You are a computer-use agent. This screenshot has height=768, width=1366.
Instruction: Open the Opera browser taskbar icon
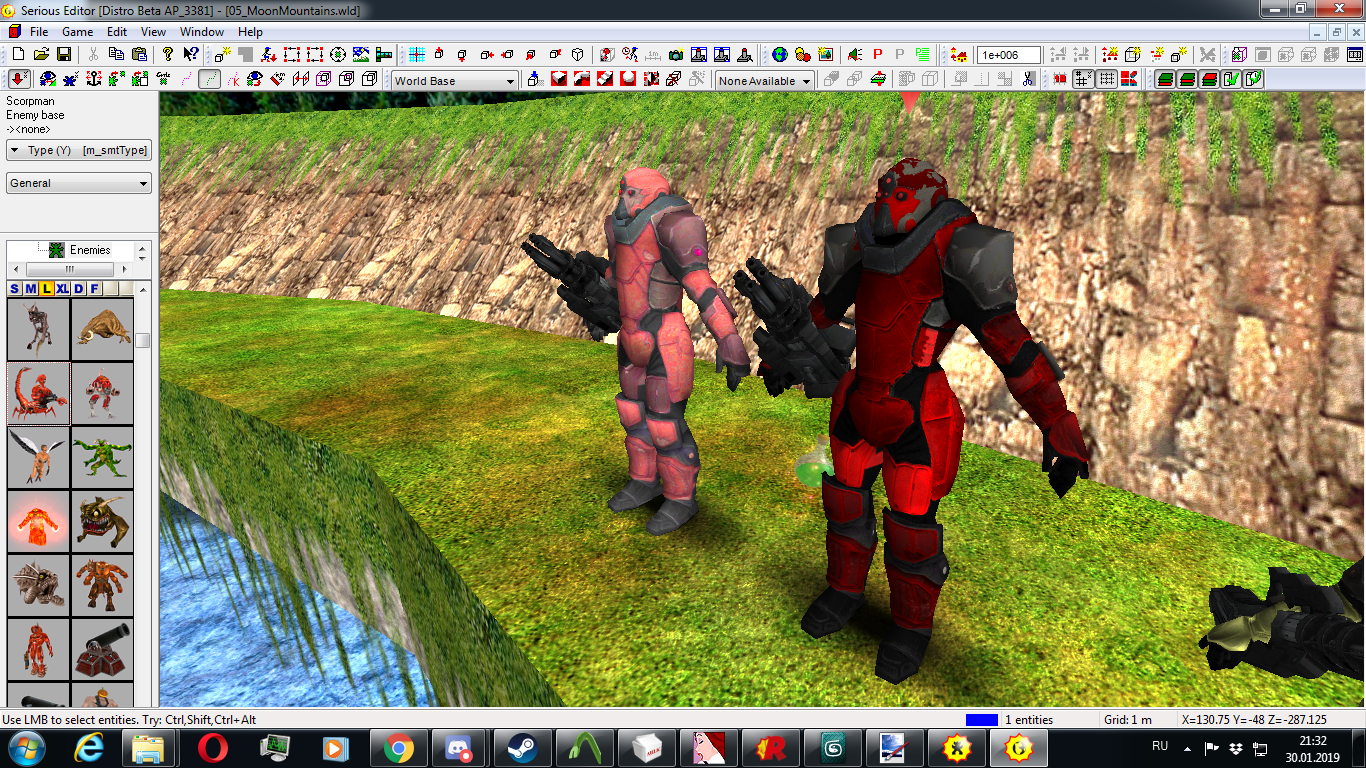(212, 748)
